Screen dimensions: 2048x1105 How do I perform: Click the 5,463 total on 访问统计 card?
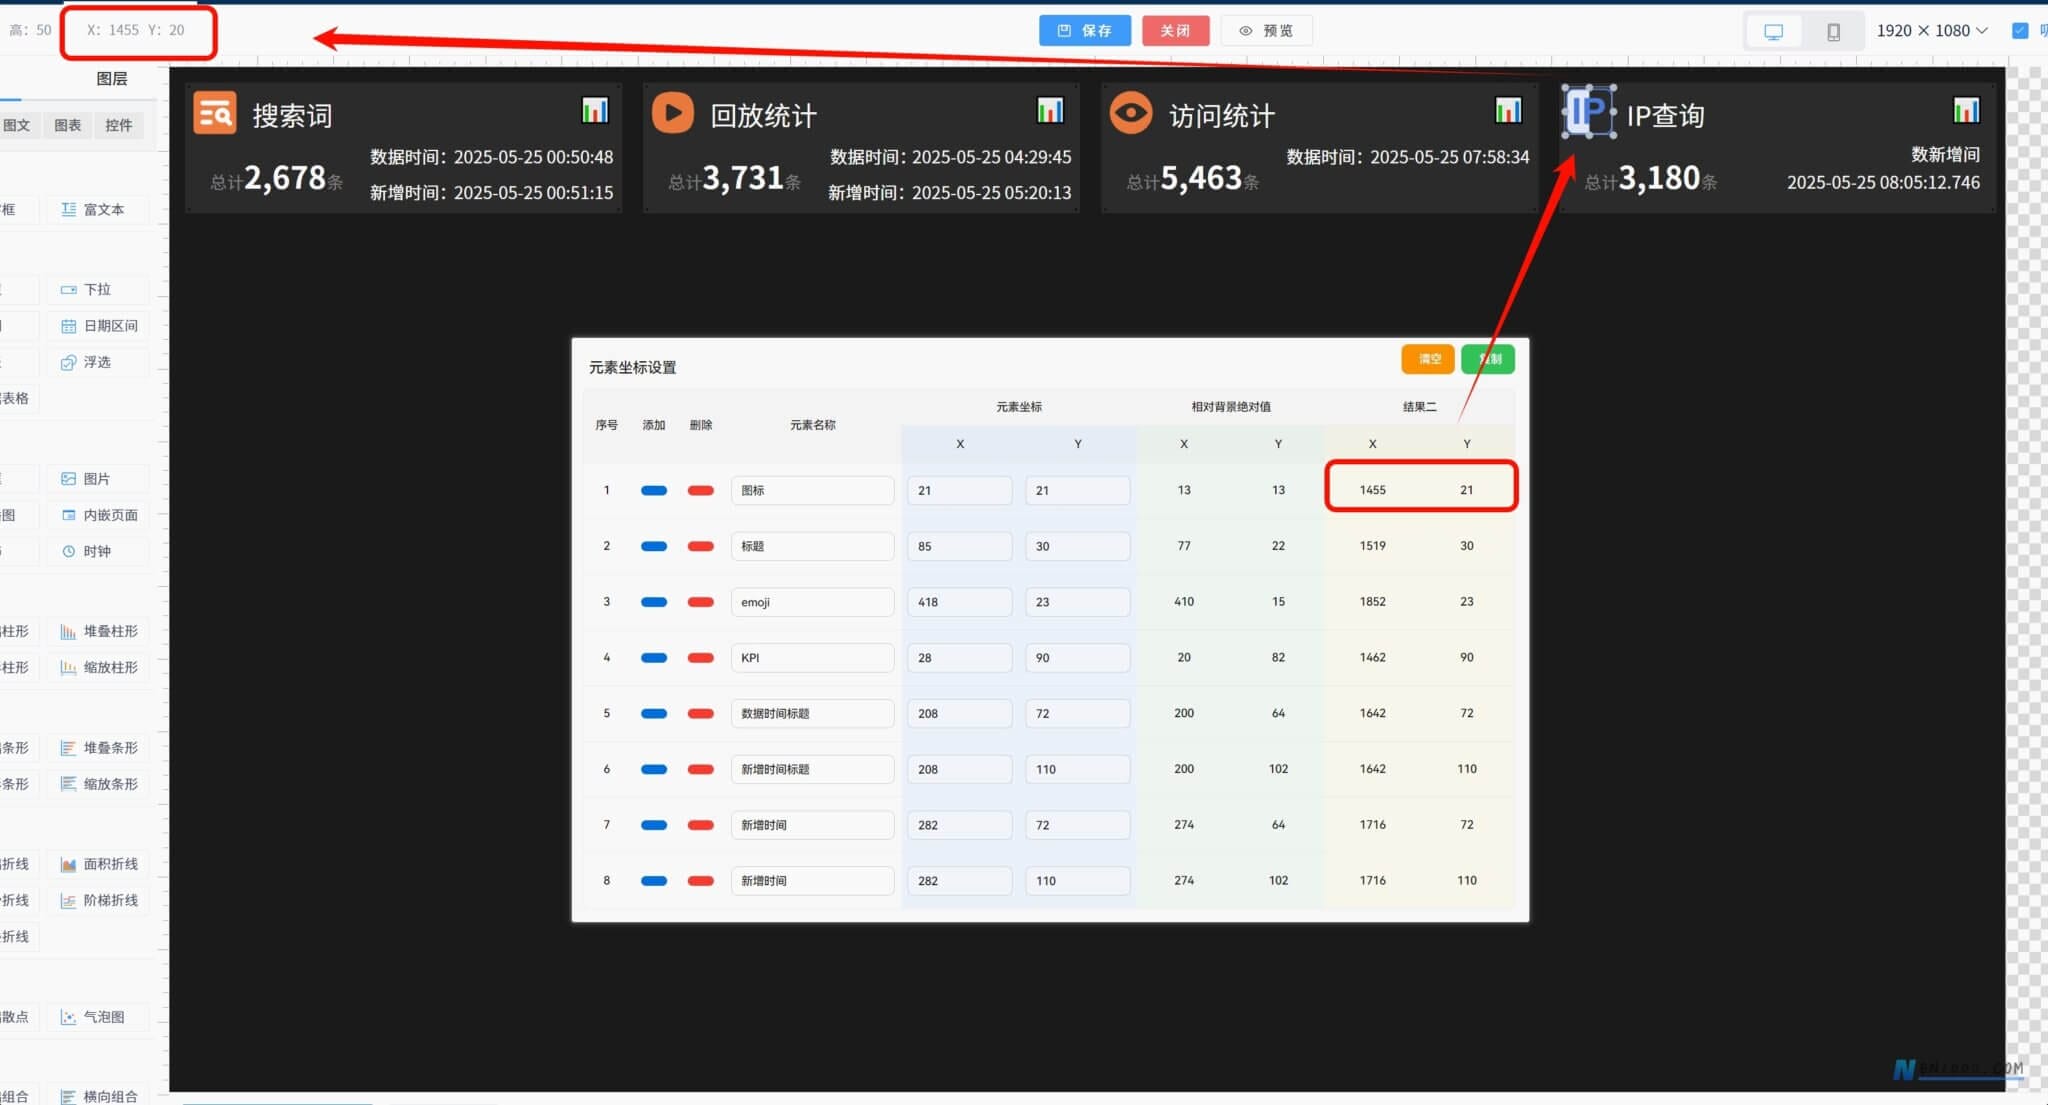(1201, 178)
